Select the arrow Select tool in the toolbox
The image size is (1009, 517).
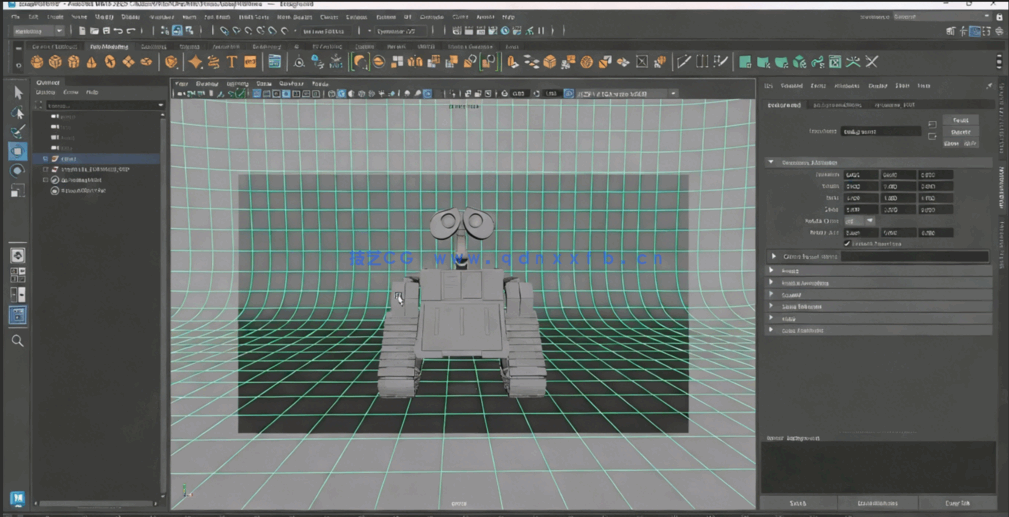point(17,92)
